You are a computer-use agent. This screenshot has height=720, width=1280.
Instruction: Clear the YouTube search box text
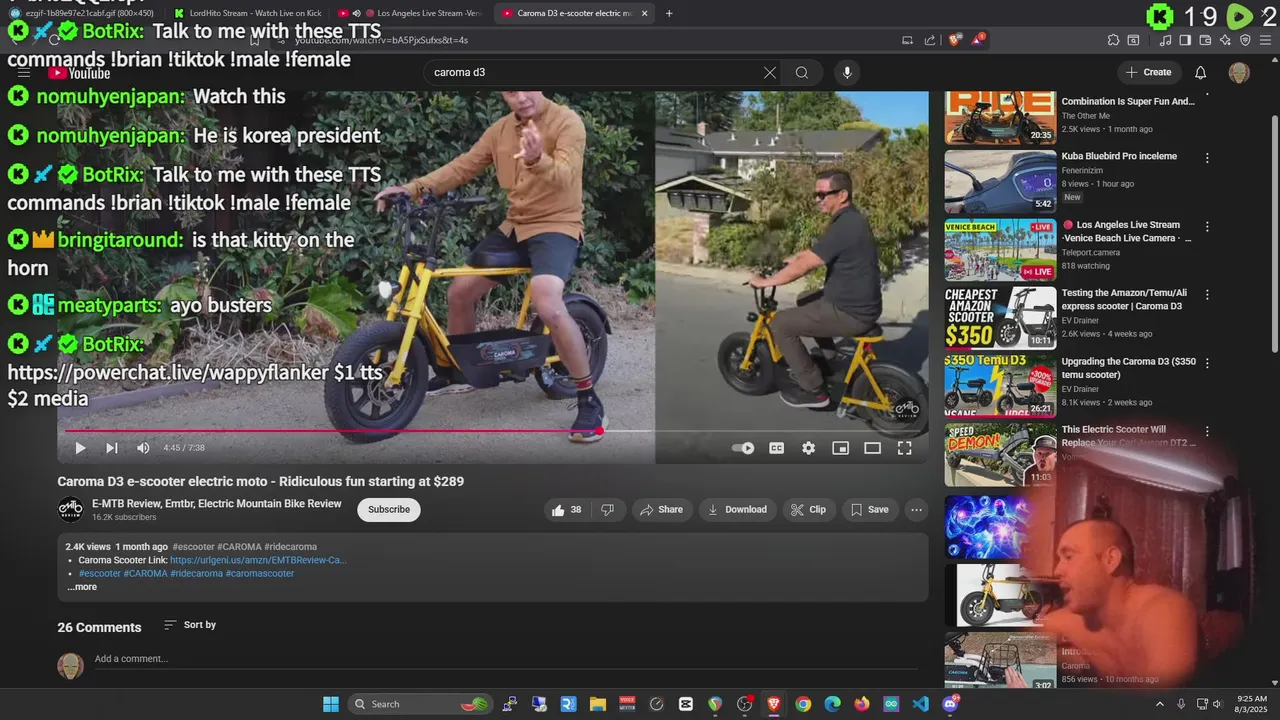[x=769, y=72]
